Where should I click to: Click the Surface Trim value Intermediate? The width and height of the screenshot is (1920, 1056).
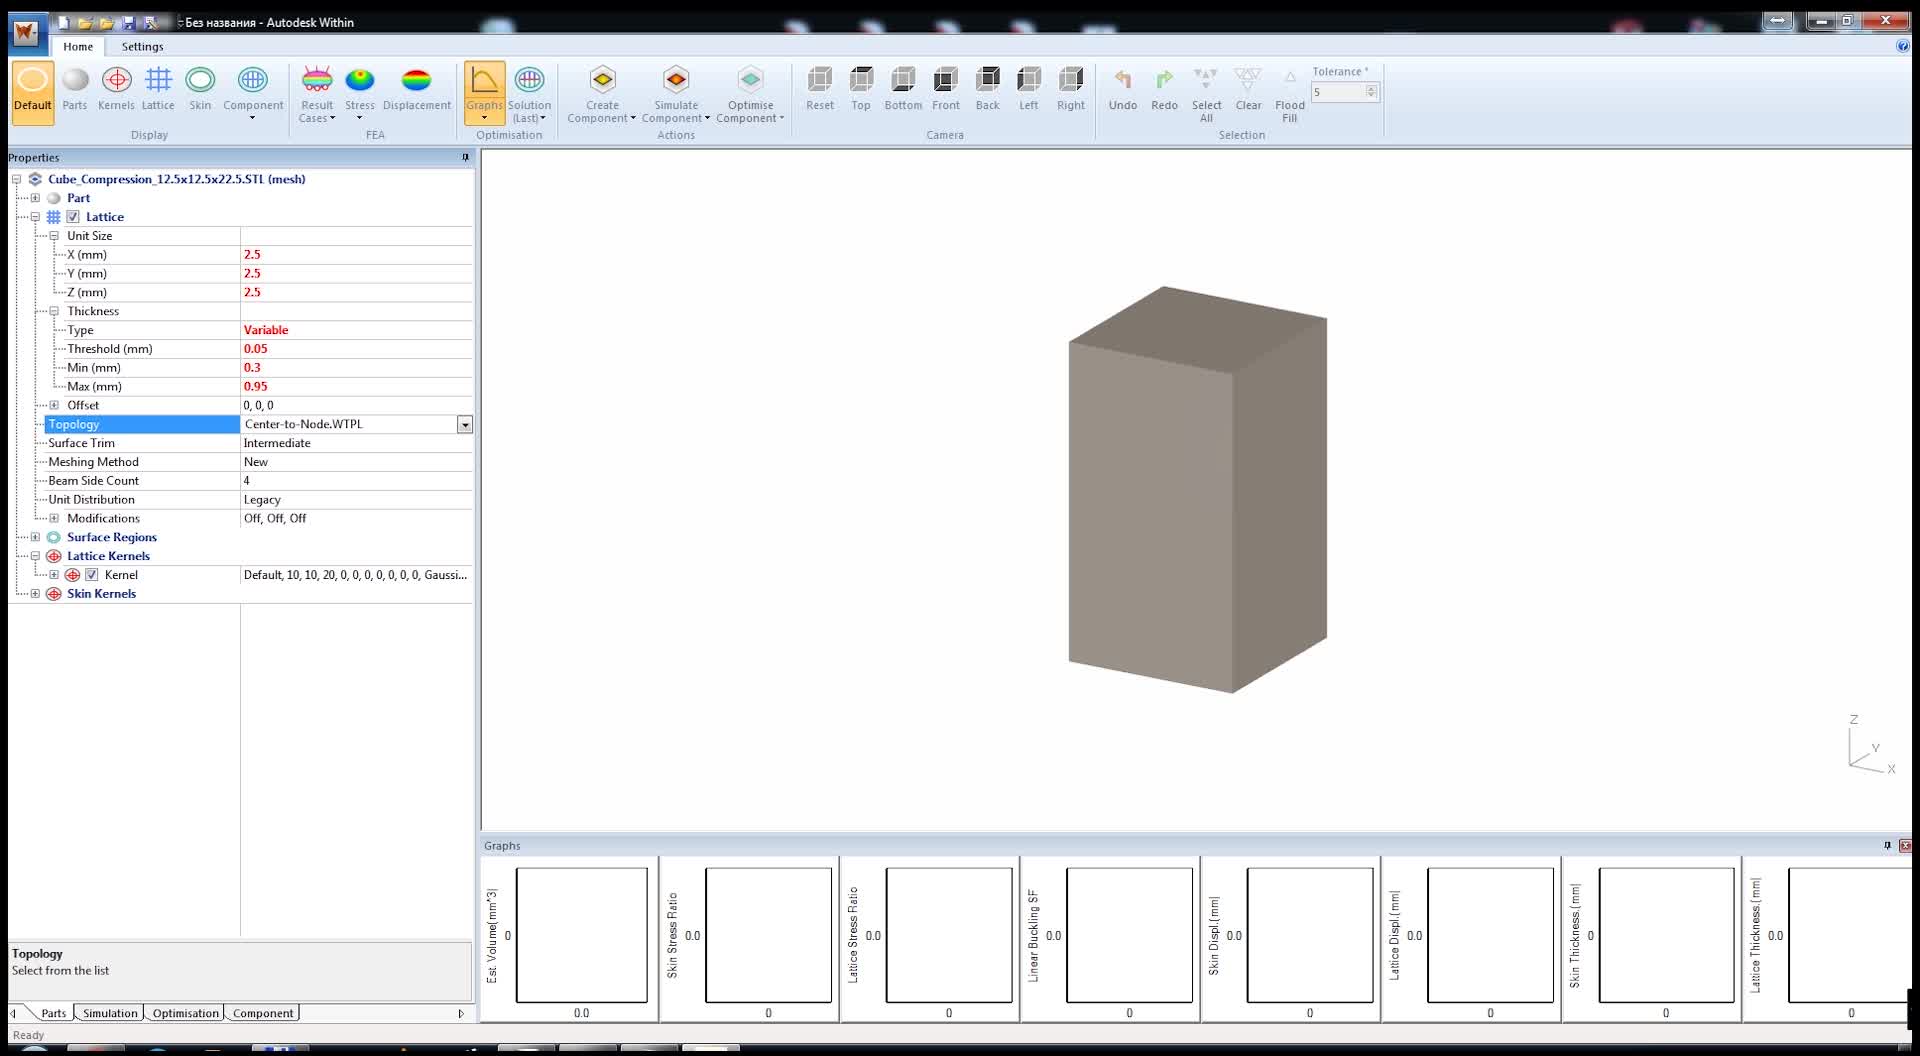(277, 443)
